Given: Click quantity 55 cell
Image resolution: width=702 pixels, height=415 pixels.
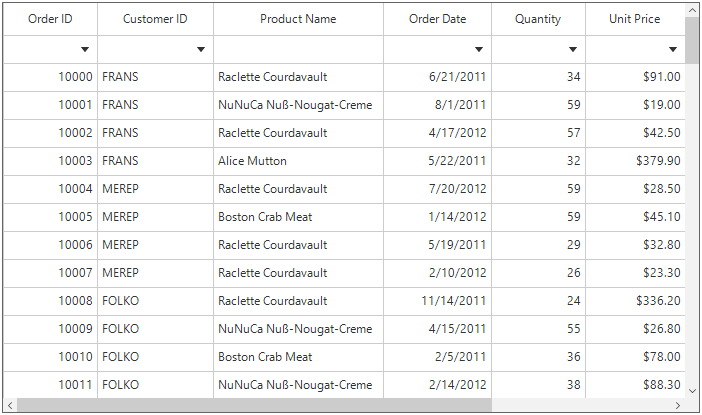Looking at the screenshot, I should tap(538, 329).
